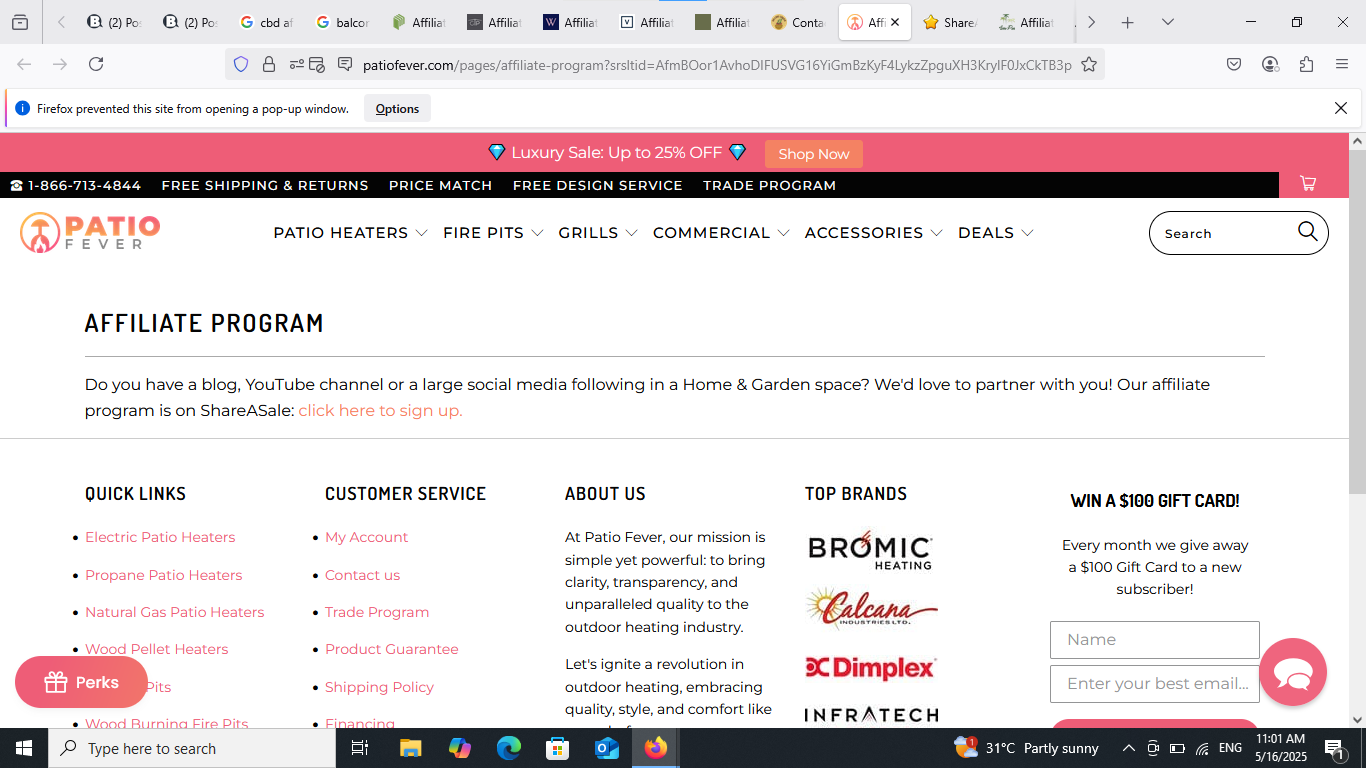1366x768 pixels.
Task: Click the Bromic Heating brand logo
Action: pos(871,550)
